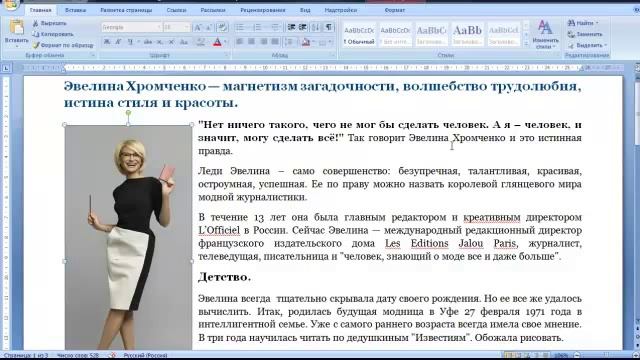Open the Рецензирование tab
This screenshot has width=640, height=360.
(x=263, y=10)
